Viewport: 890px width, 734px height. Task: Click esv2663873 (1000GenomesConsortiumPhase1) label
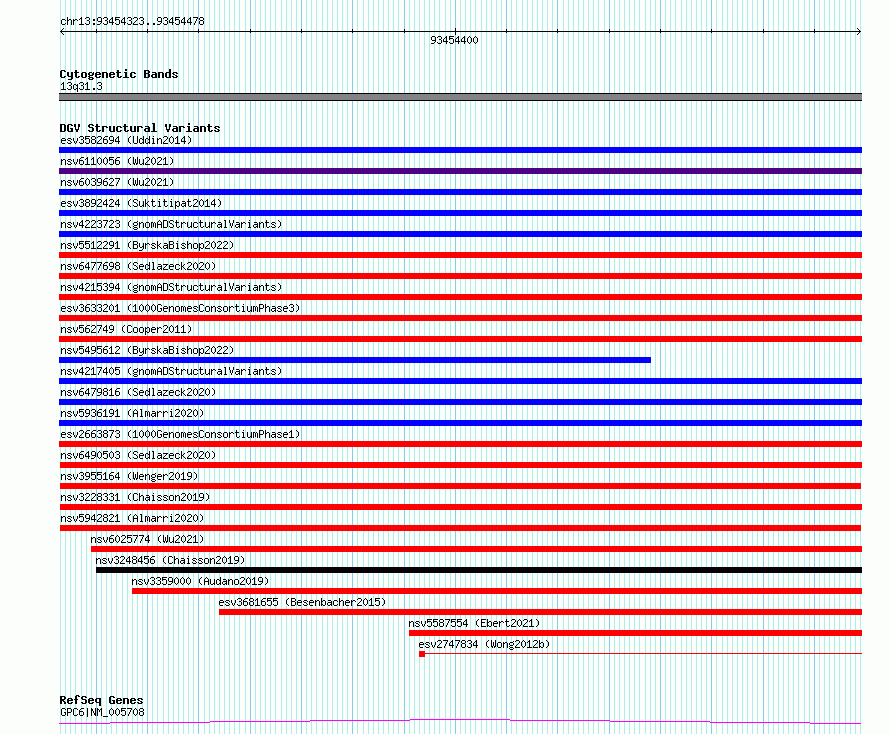tap(180, 434)
